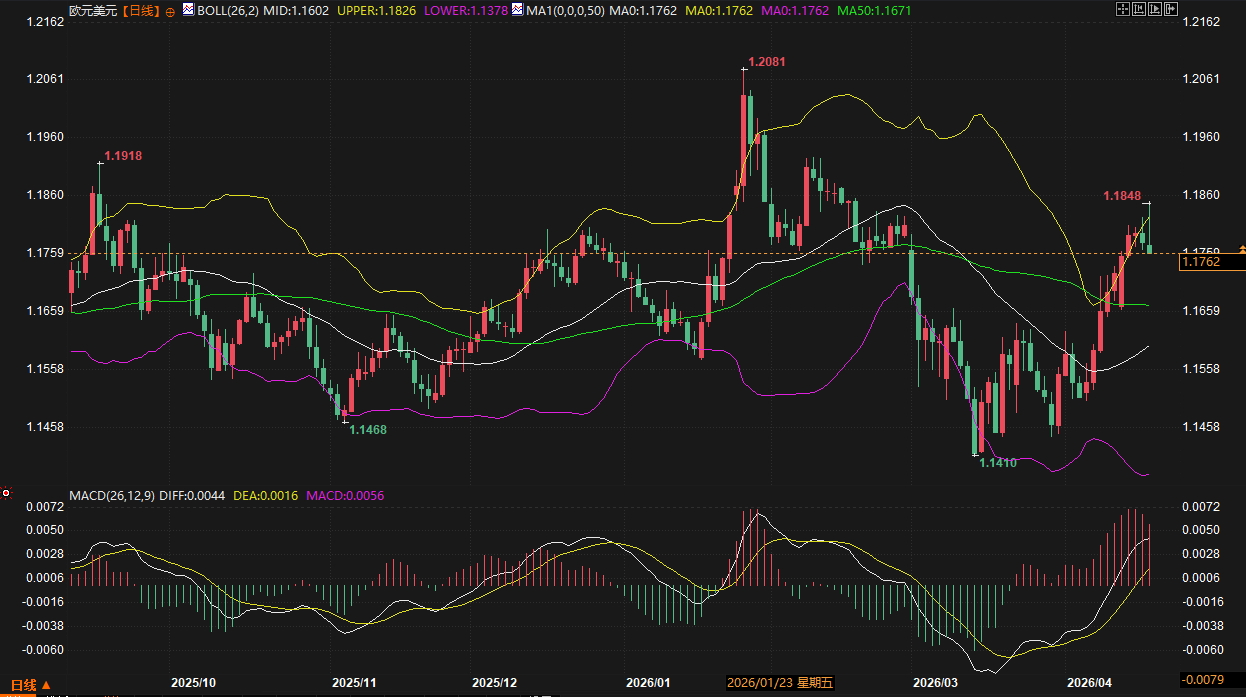
Task: Click the scroll-chart-to-start icon
Action: (1139, 9)
